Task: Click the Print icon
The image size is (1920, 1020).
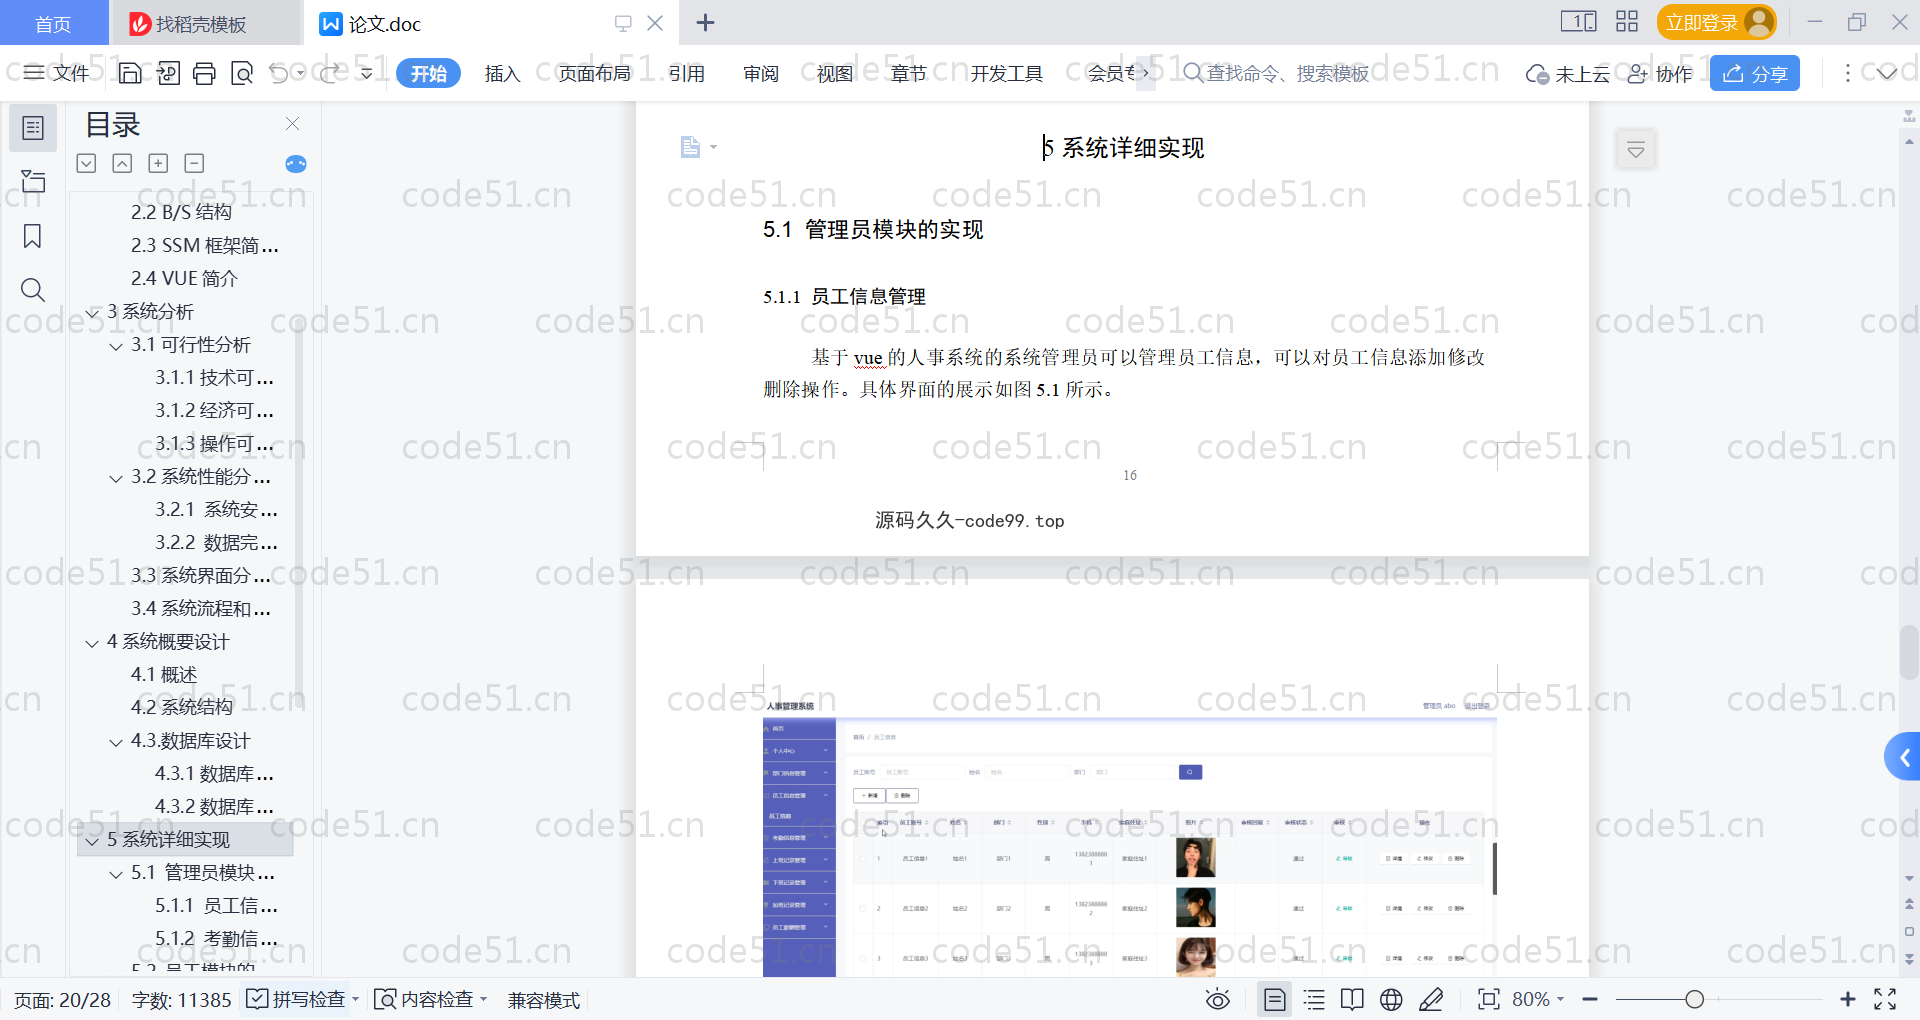Action: pyautogui.click(x=204, y=73)
